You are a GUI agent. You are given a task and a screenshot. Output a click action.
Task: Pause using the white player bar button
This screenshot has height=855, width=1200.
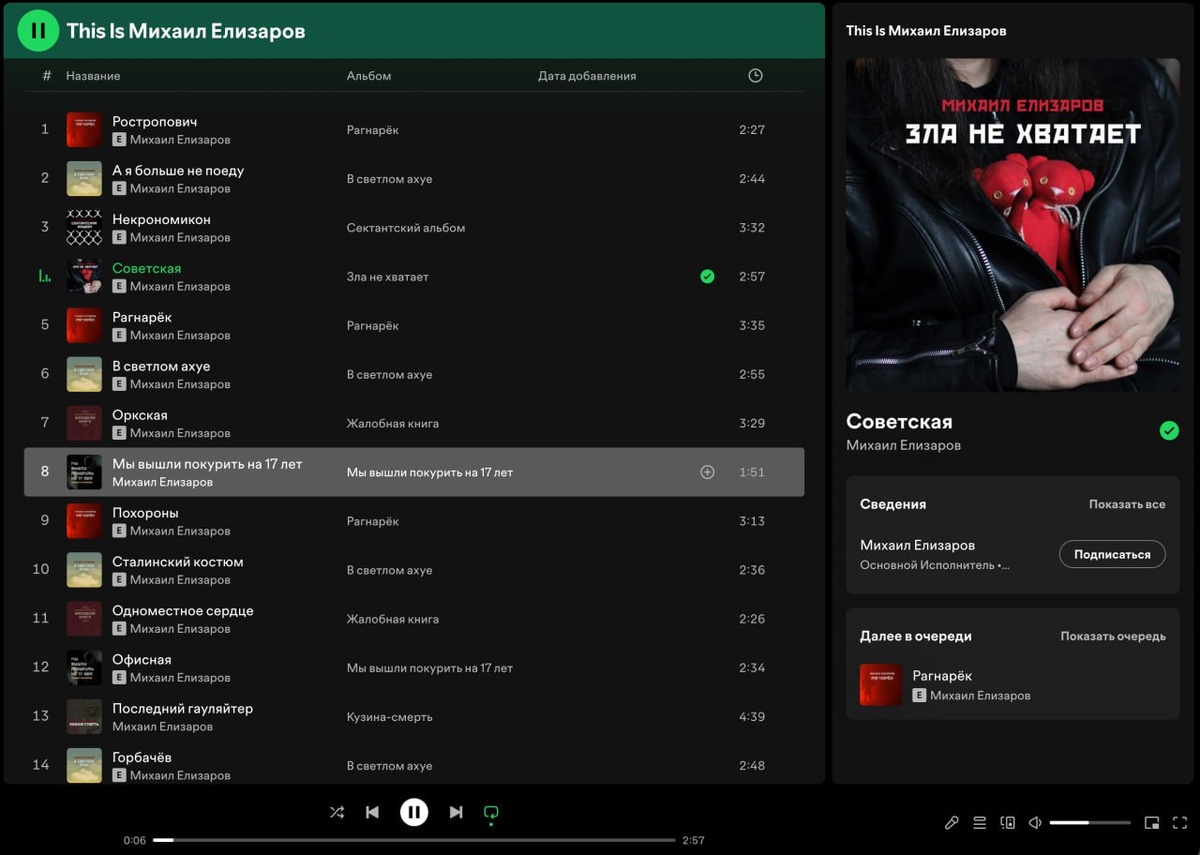[x=414, y=812]
